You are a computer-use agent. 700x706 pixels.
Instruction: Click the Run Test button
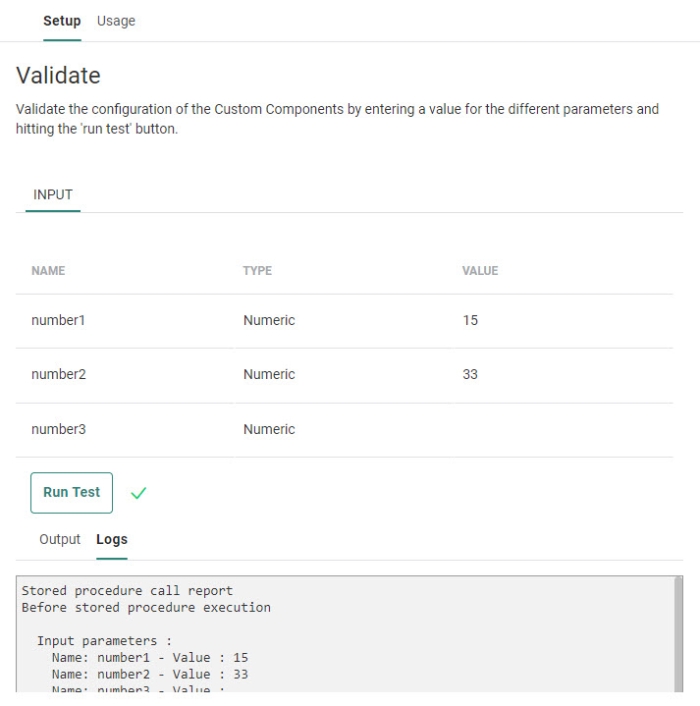coord(72,492)
